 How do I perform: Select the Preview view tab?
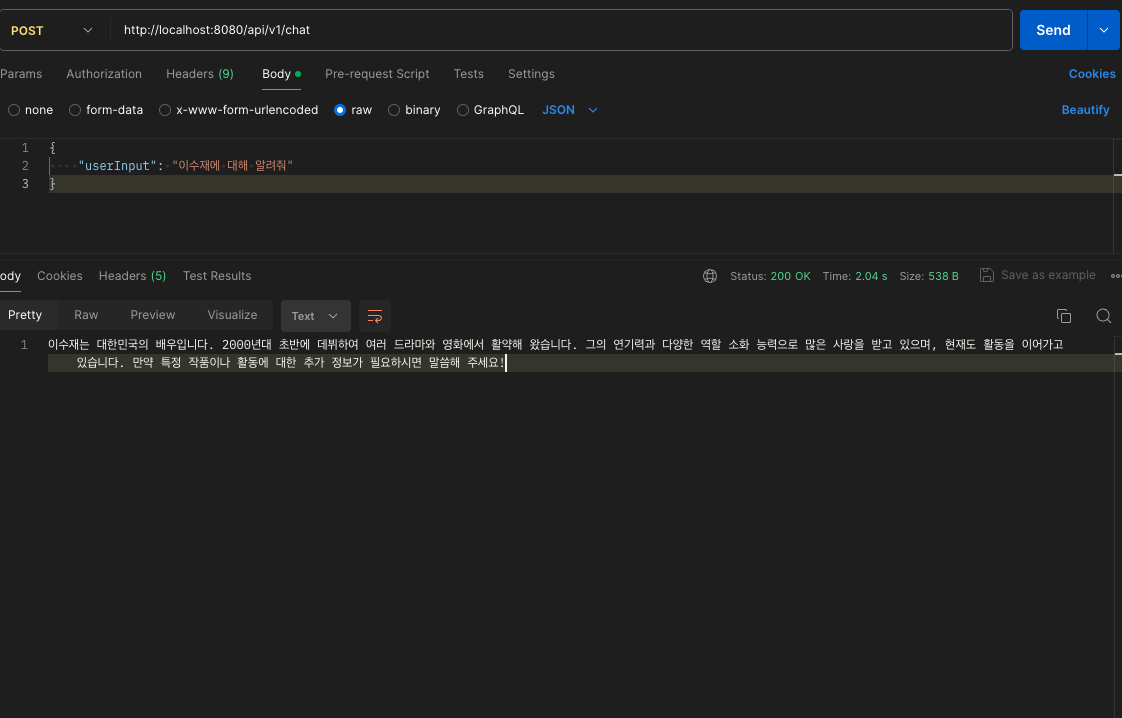(152, 315)
